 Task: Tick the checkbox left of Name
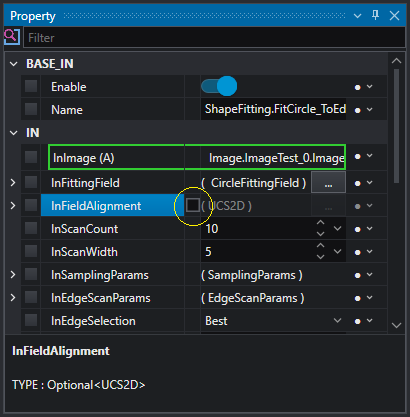click(x=31, y=109)
